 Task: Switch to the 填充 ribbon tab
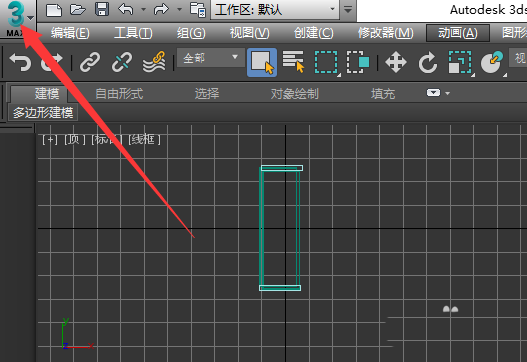tap(383, 93)
